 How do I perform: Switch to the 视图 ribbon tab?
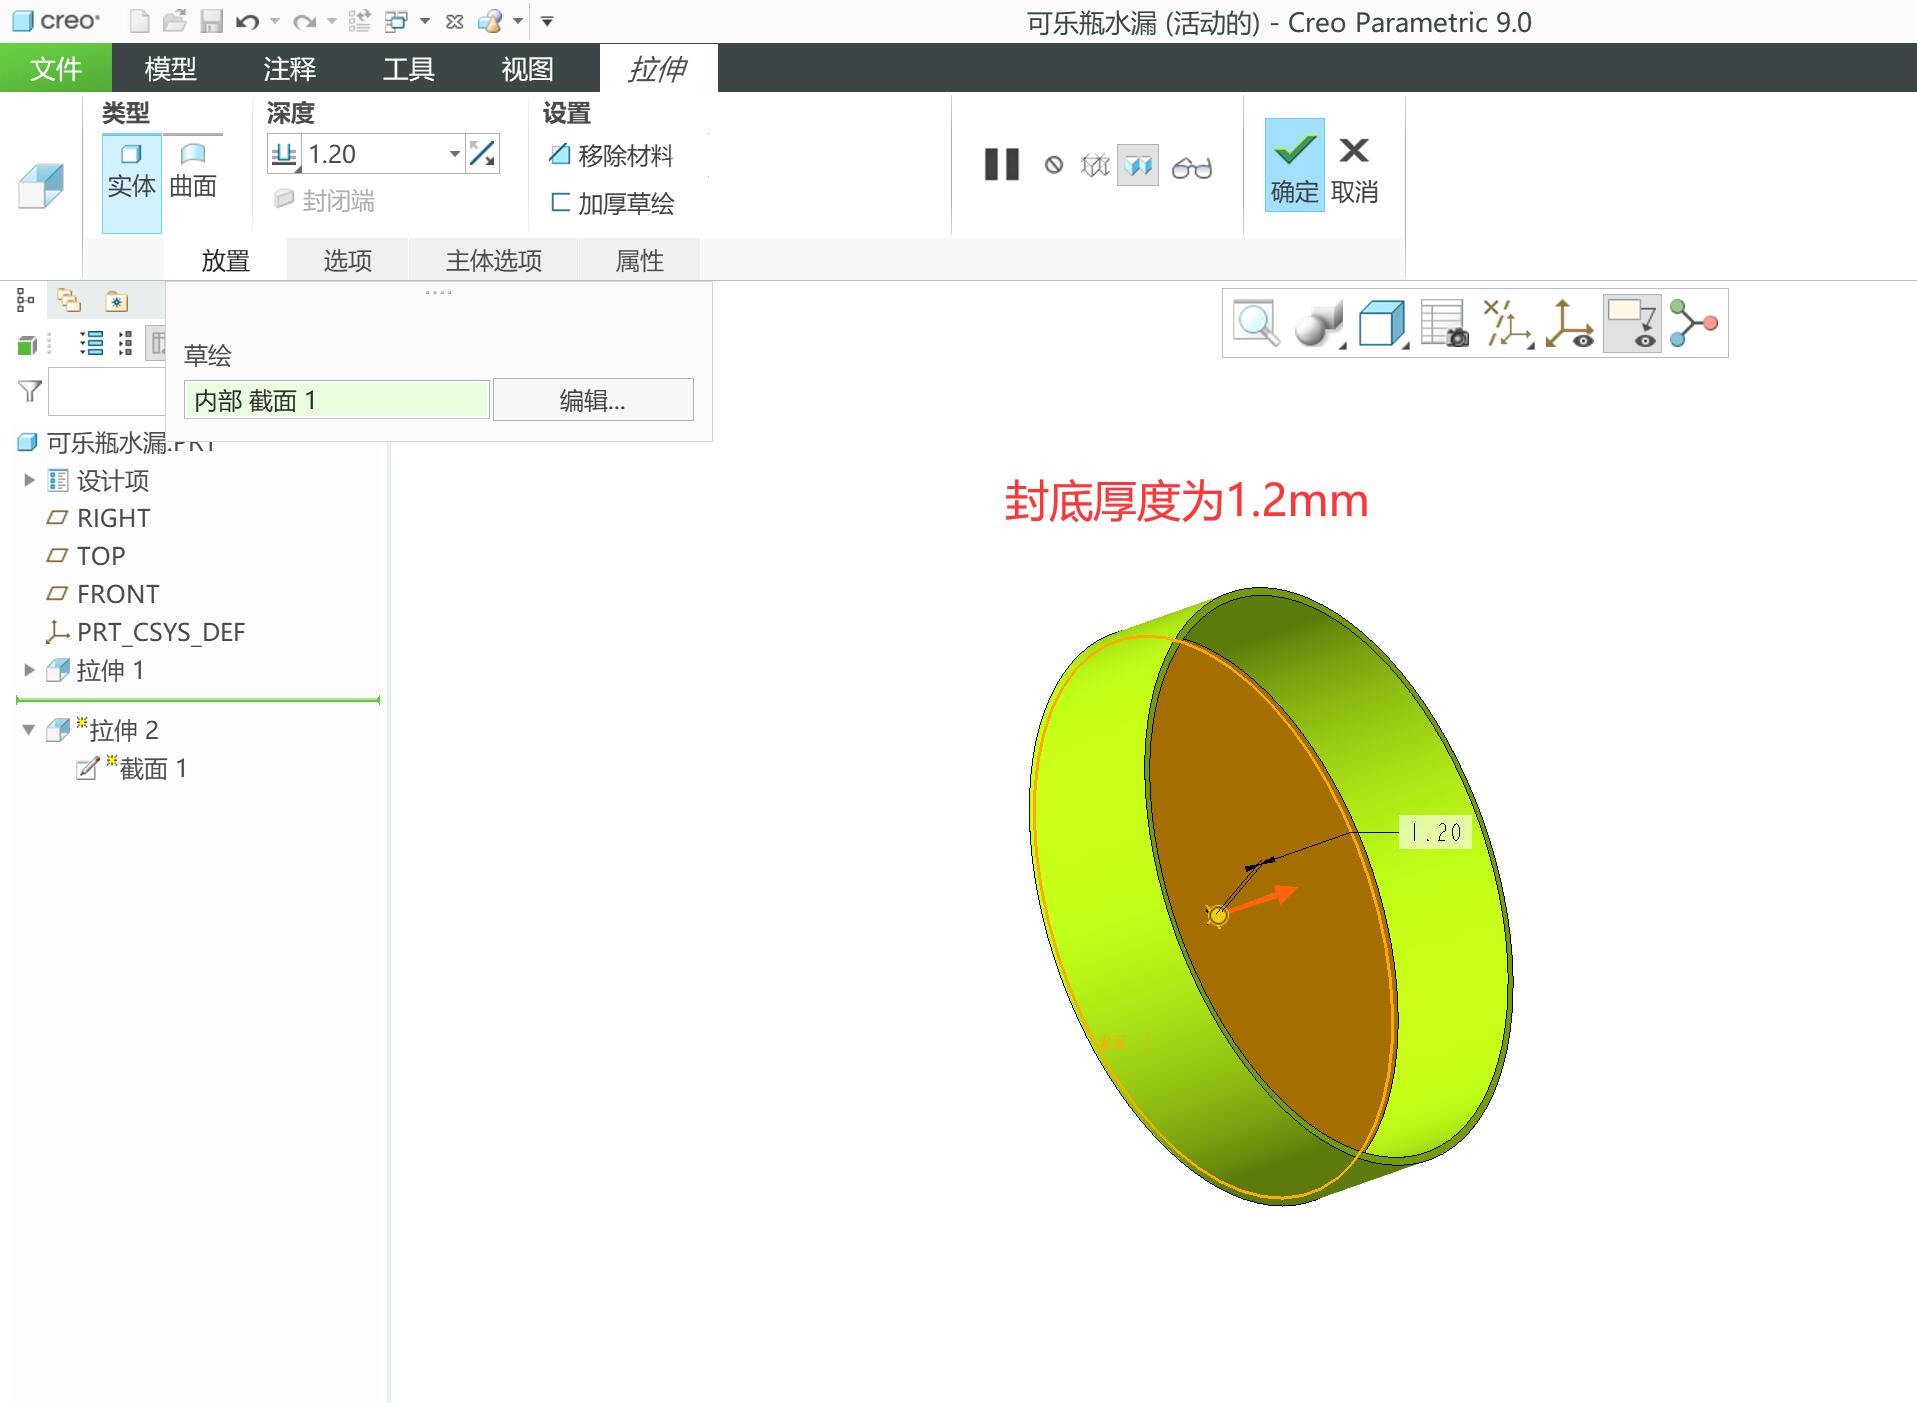click(x=527, y=68)
